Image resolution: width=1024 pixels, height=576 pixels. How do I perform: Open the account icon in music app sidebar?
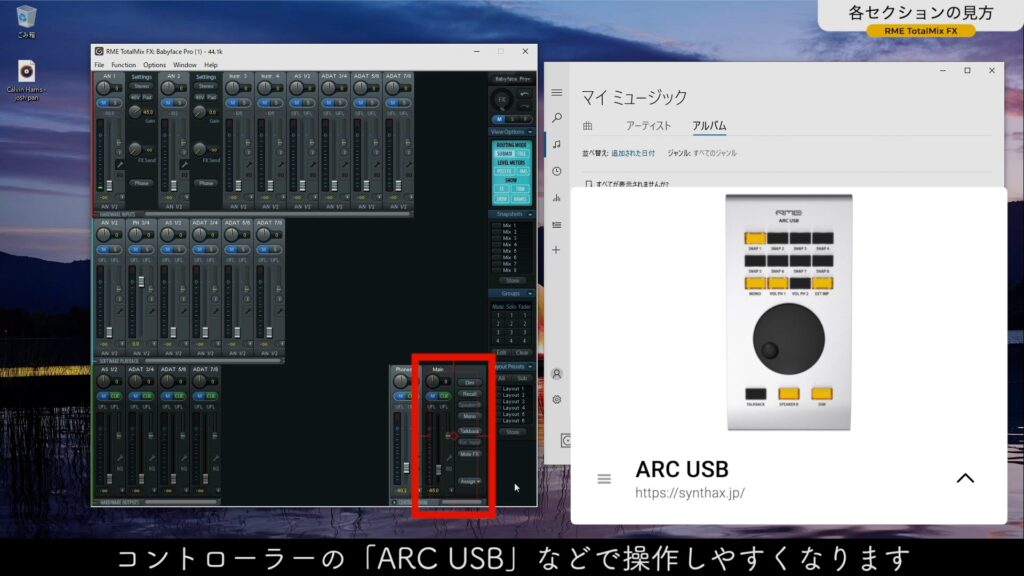(x=556, y=374)
